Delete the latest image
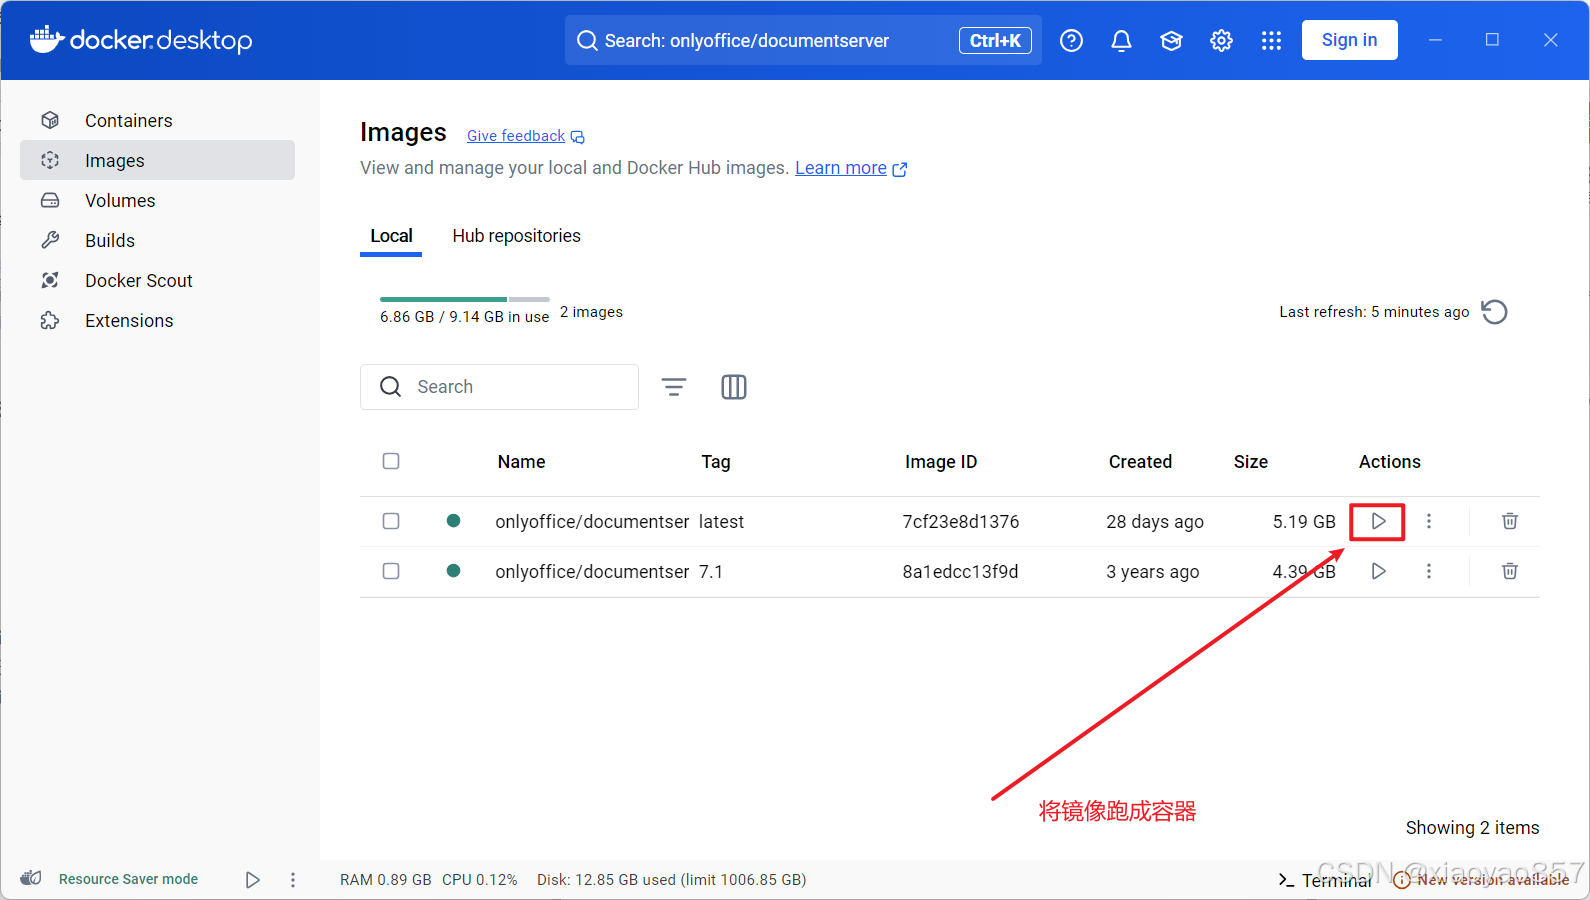The image size is (1590, 900). pos(1510,521)
